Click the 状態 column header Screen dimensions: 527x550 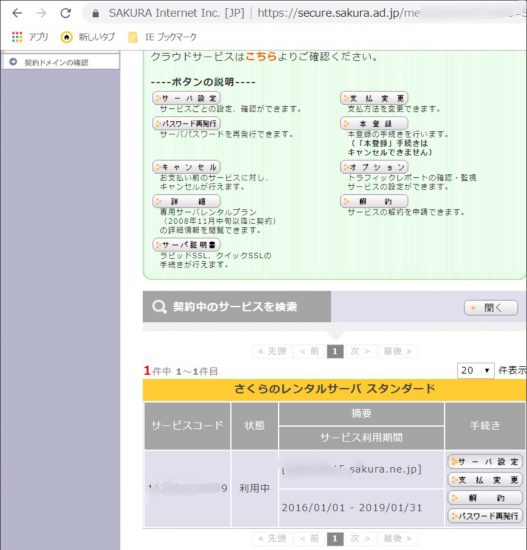coord(254,425)
